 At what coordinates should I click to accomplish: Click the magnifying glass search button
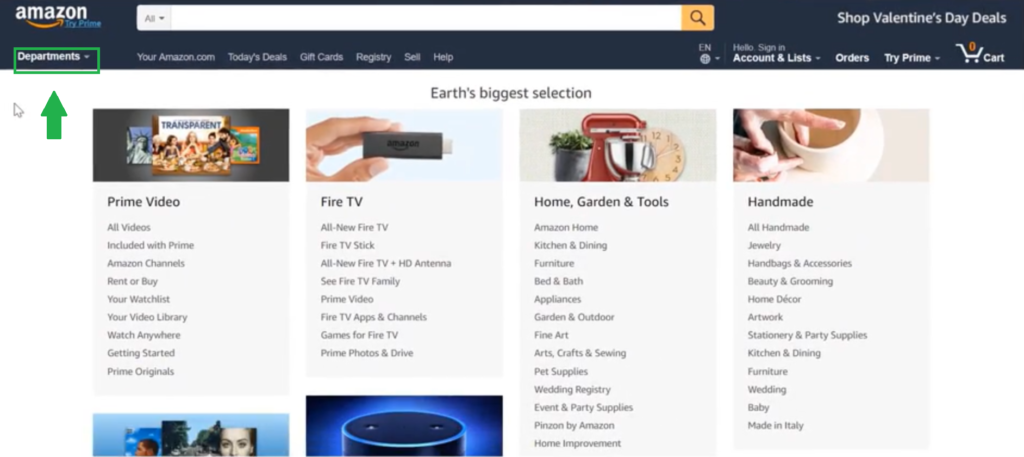pos(697,18)
